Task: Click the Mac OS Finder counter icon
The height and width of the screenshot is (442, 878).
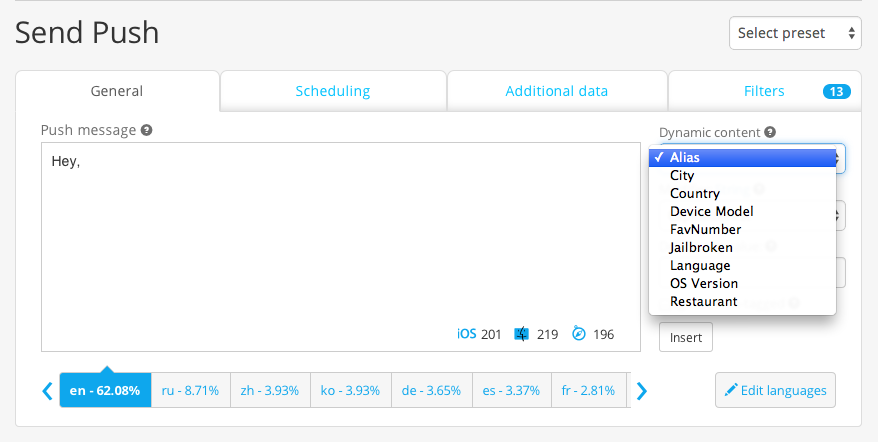Action: 521,334
